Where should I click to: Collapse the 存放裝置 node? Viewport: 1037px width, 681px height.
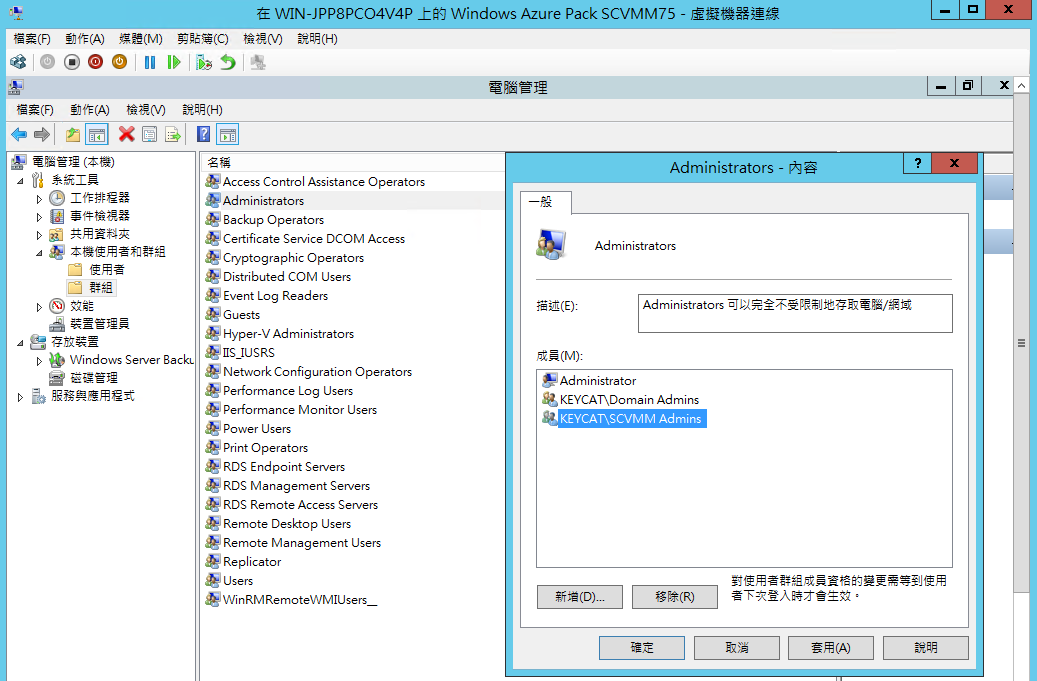[20, 342]
